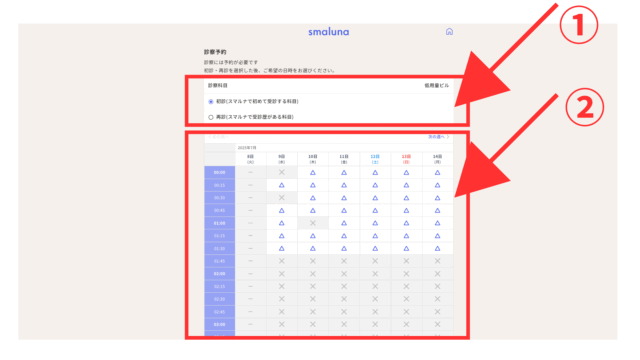Screen dimensions: 640x360
Task: Click the 03:00 time row header
Action: coord(220,324)
